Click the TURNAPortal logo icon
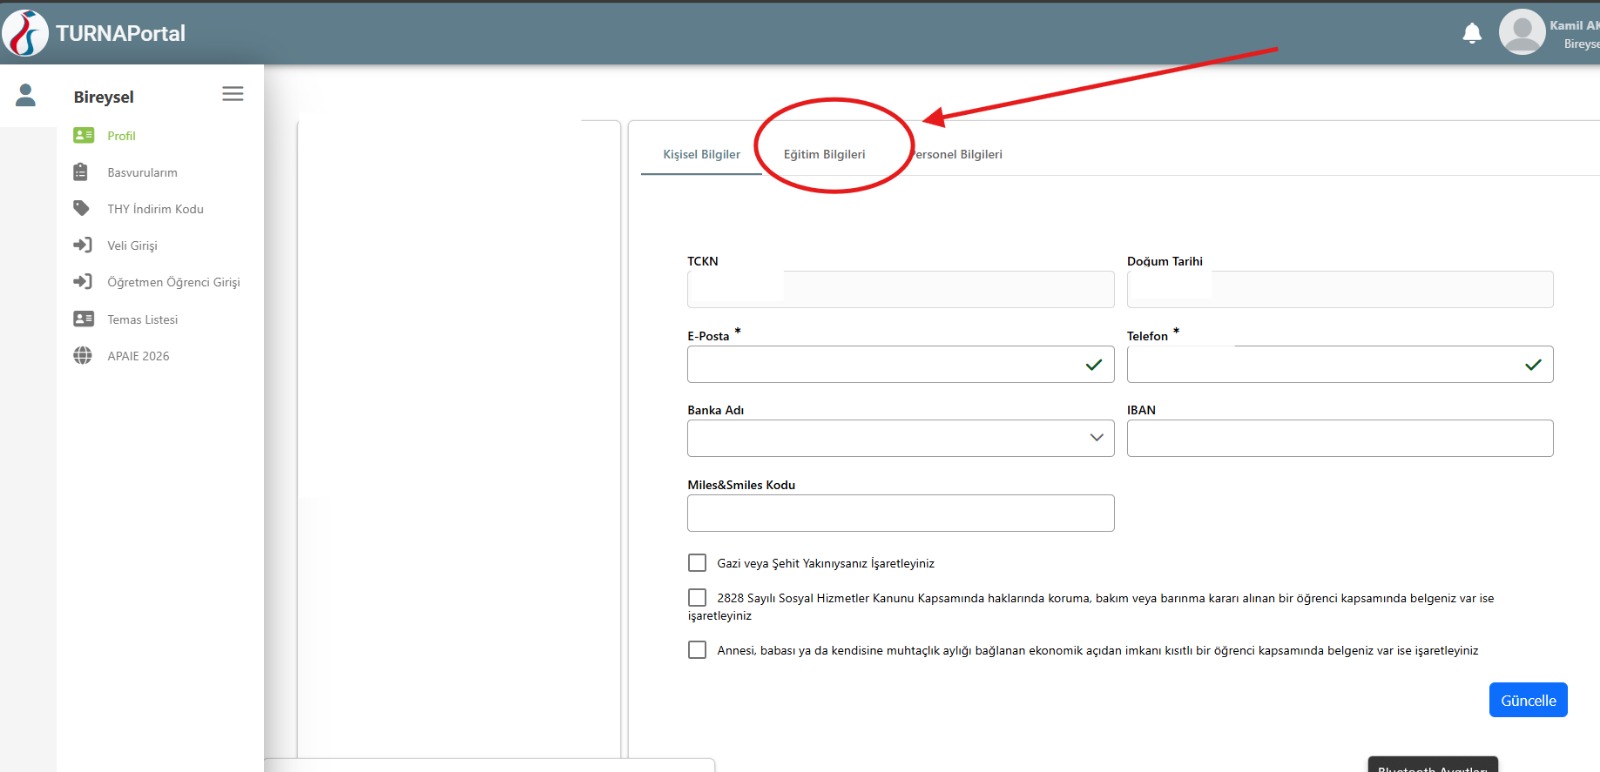The width and height of the screenshot is (1600, 772). [x=25, y=33]
